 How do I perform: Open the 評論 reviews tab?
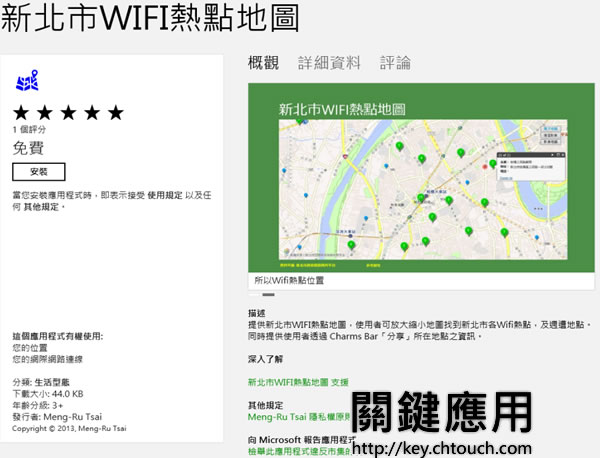click(x=395, y=63)
